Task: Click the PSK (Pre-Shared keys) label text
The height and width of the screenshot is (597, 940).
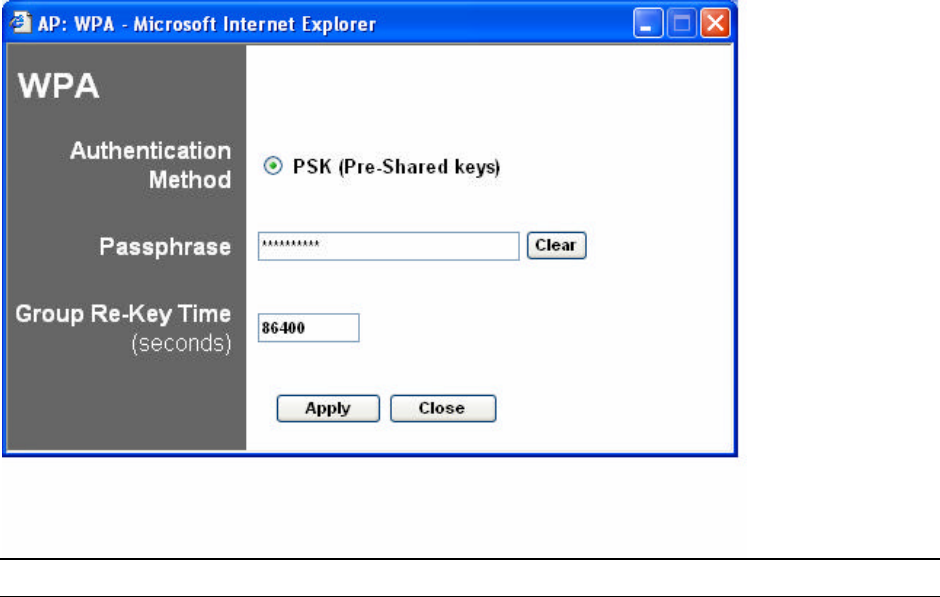Action: click(x=396, y=167)
